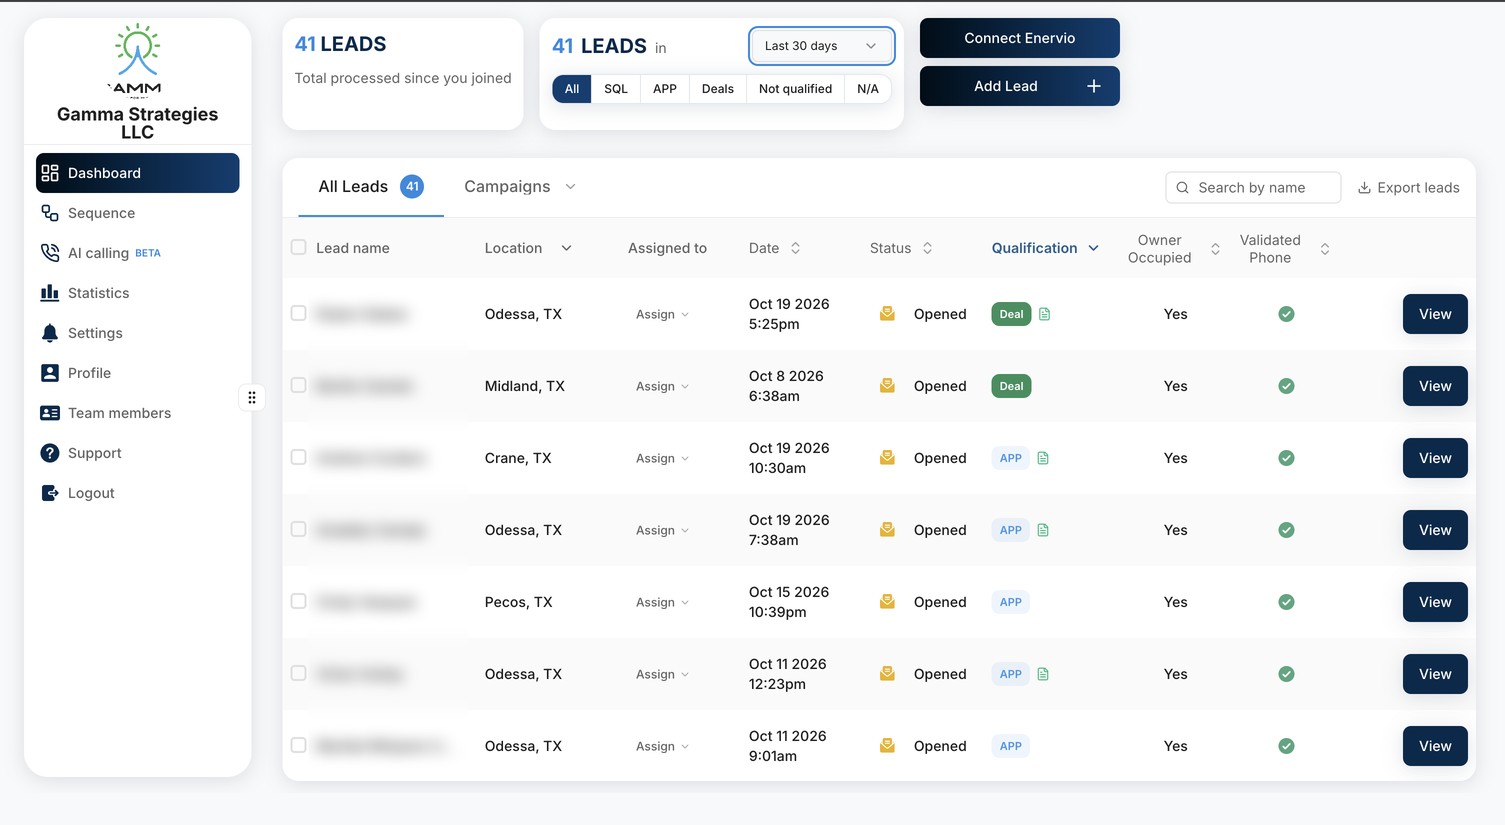The height and width of the screenshot is (825, 1505).
Task: Click the Export leads link
Action: [1408, 188]
